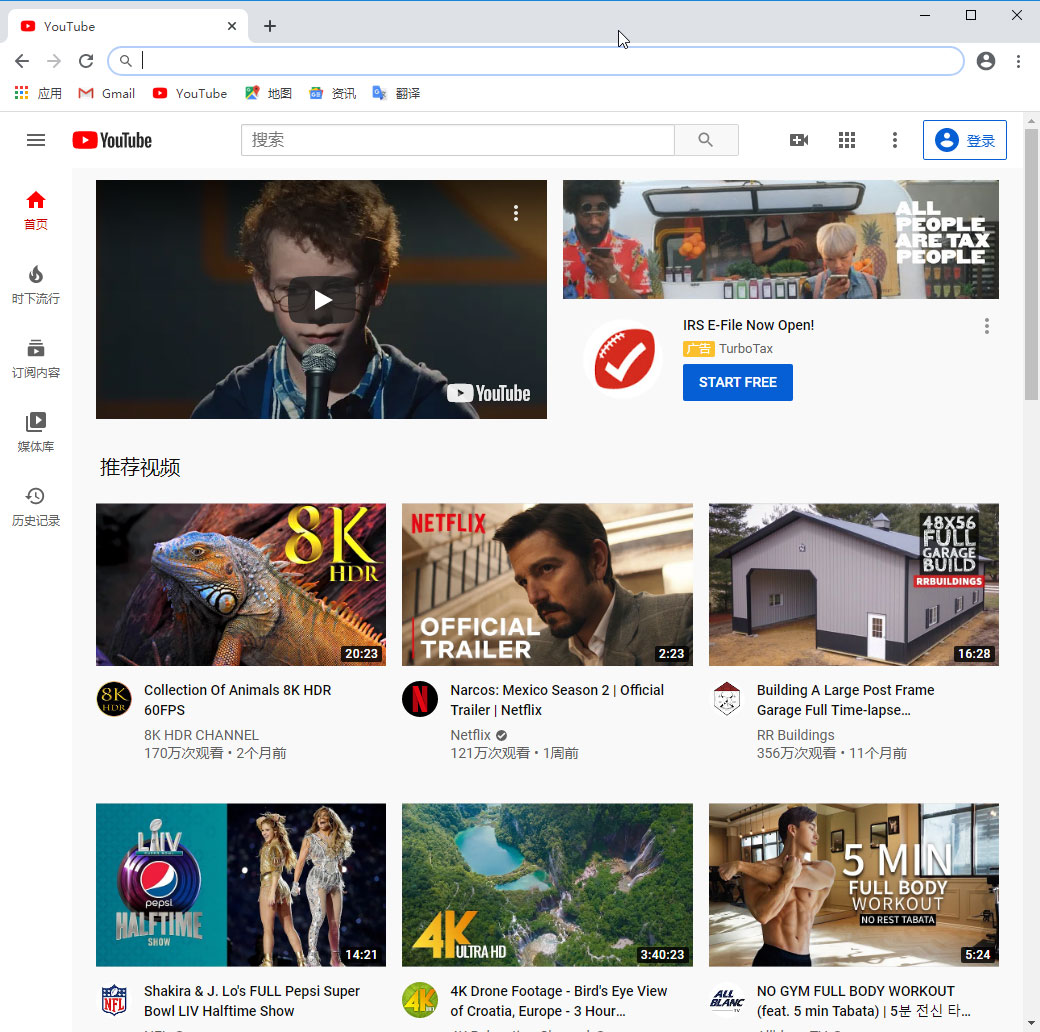Open Narcos: Mexico Season 2 title link

(557, 700)
